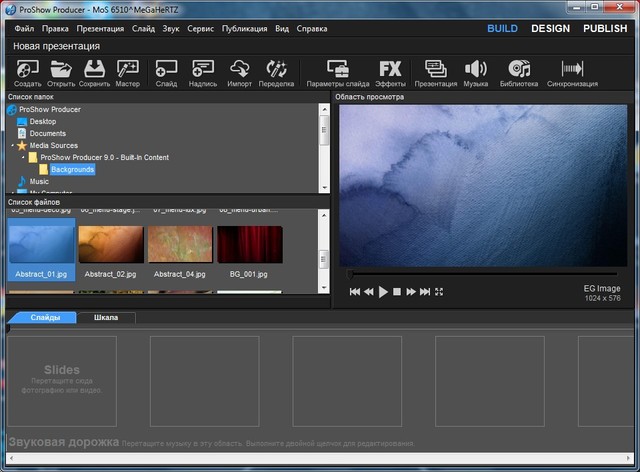Viewport: 640px width, 472px height.
Task: Open the Слайд menu
Action: 143,29
